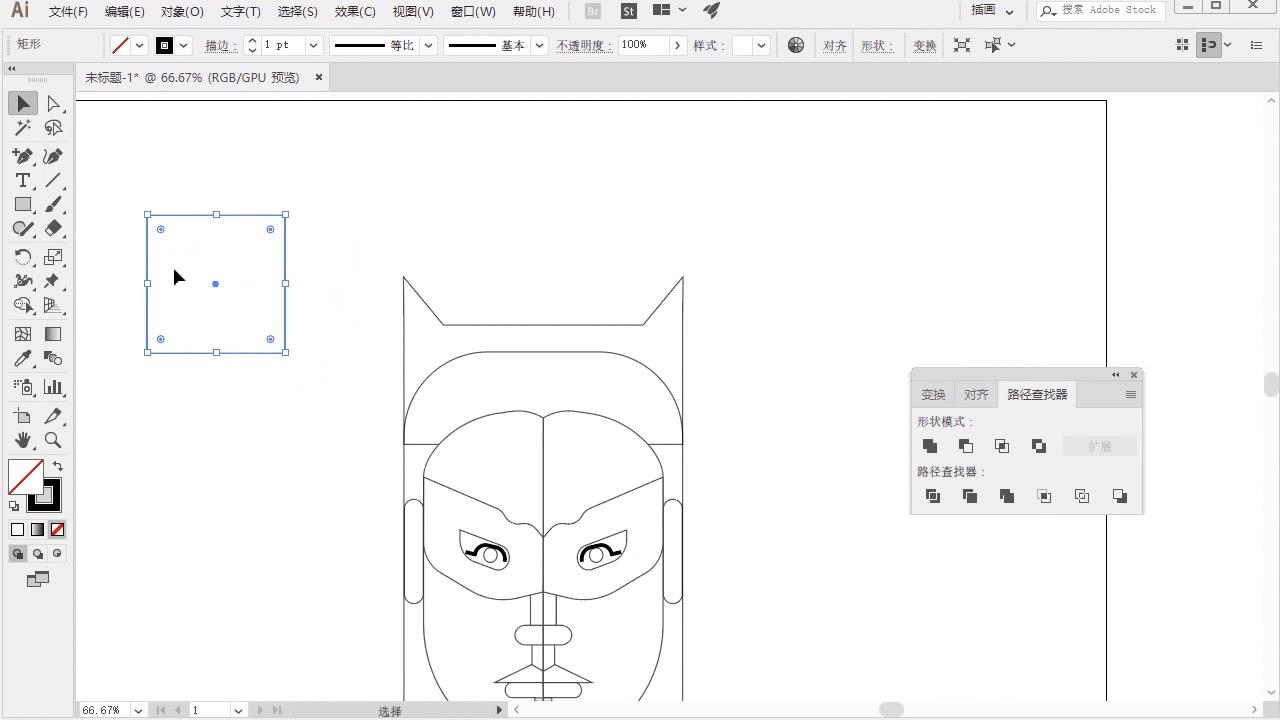Viewport: 1280px width, 720px height.
Task: Set paint mode to Gradient
Action: (x=37, y=530)
